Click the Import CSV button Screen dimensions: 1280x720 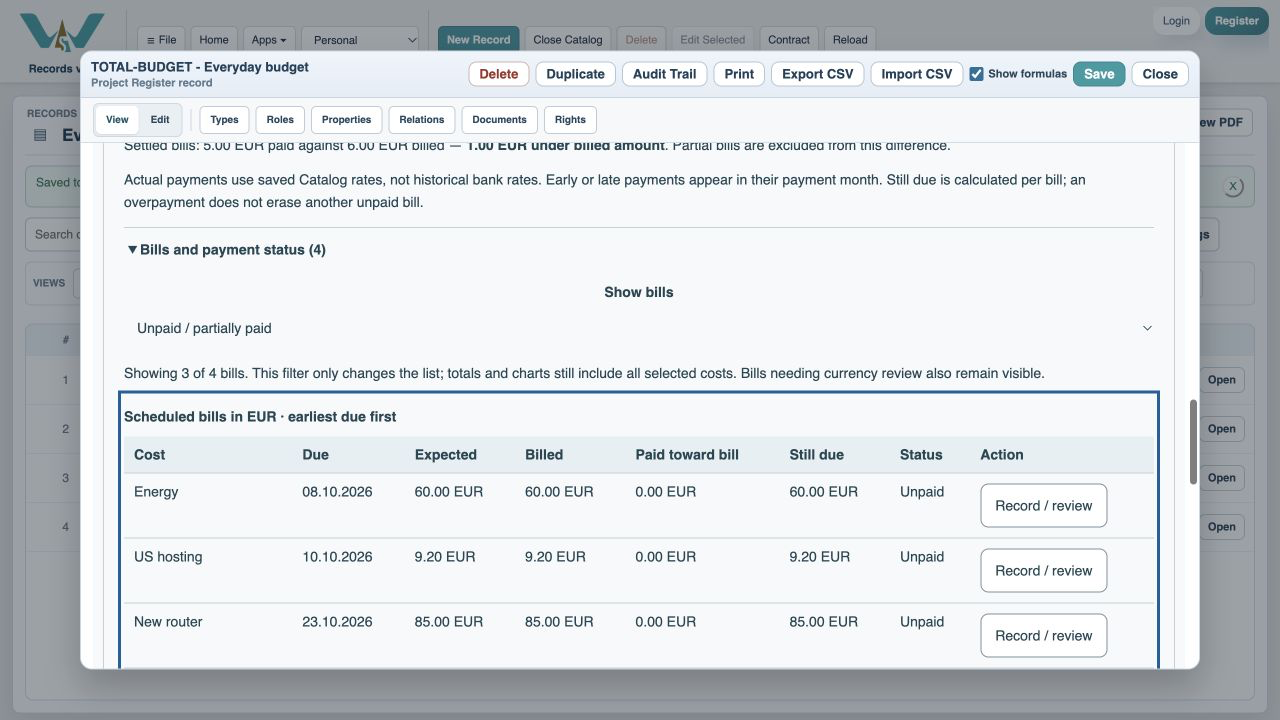click(x=917, y=74)
